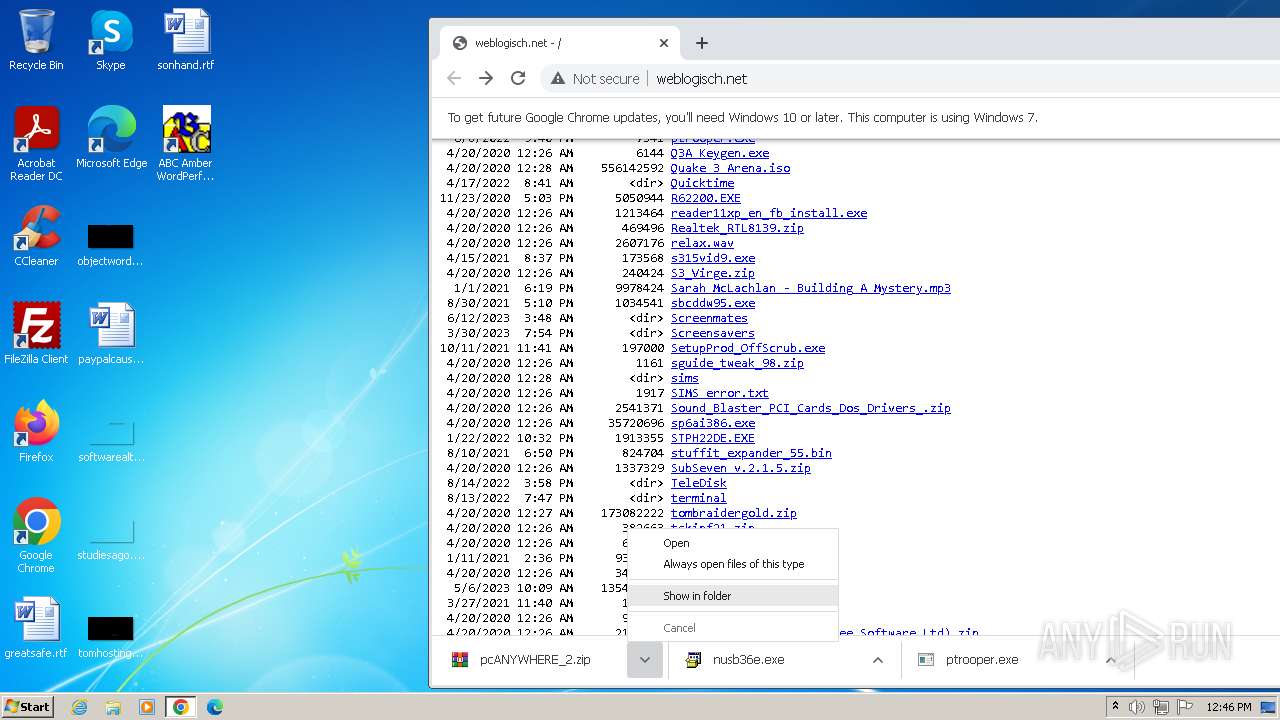Screen dimensions: 1280x720
Task: Open the pcANYWHERE_2.zip download item
Action: pyautogui.click(x=534, y=660)
